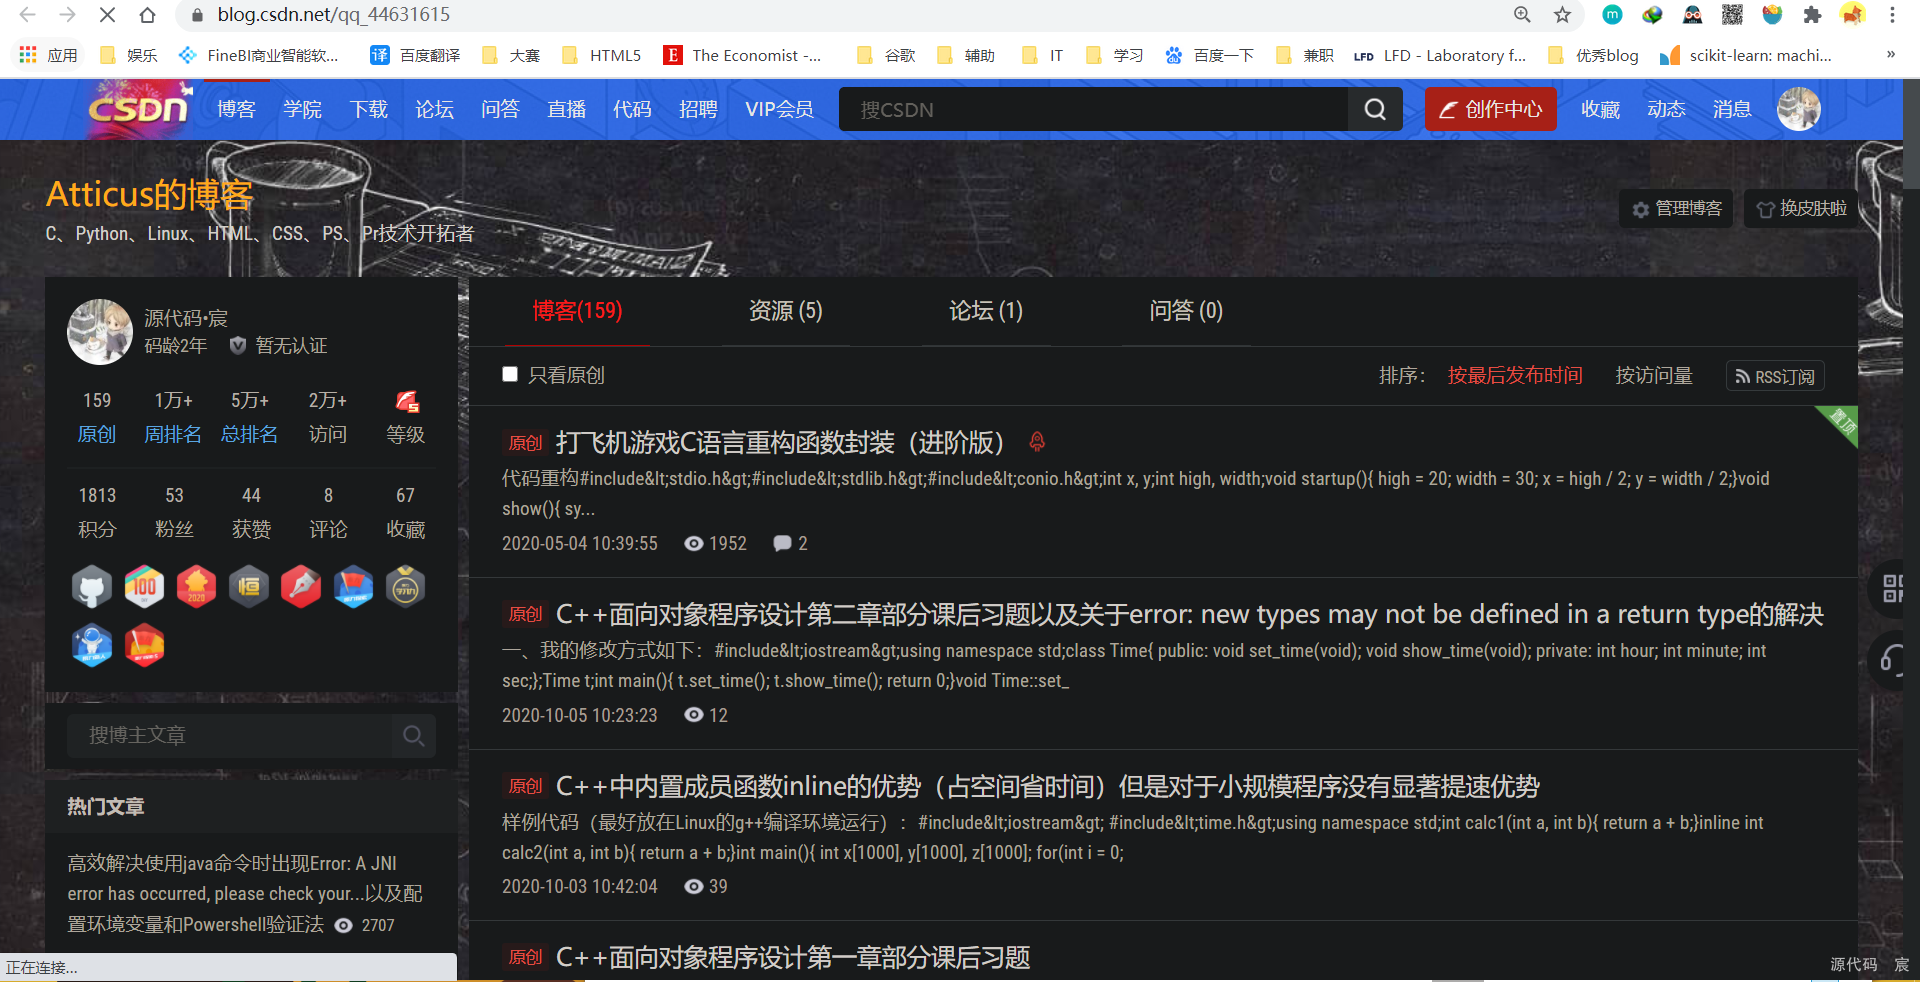
Task: Click the red rocket icon beside first article
Action: pos(1037,441)
